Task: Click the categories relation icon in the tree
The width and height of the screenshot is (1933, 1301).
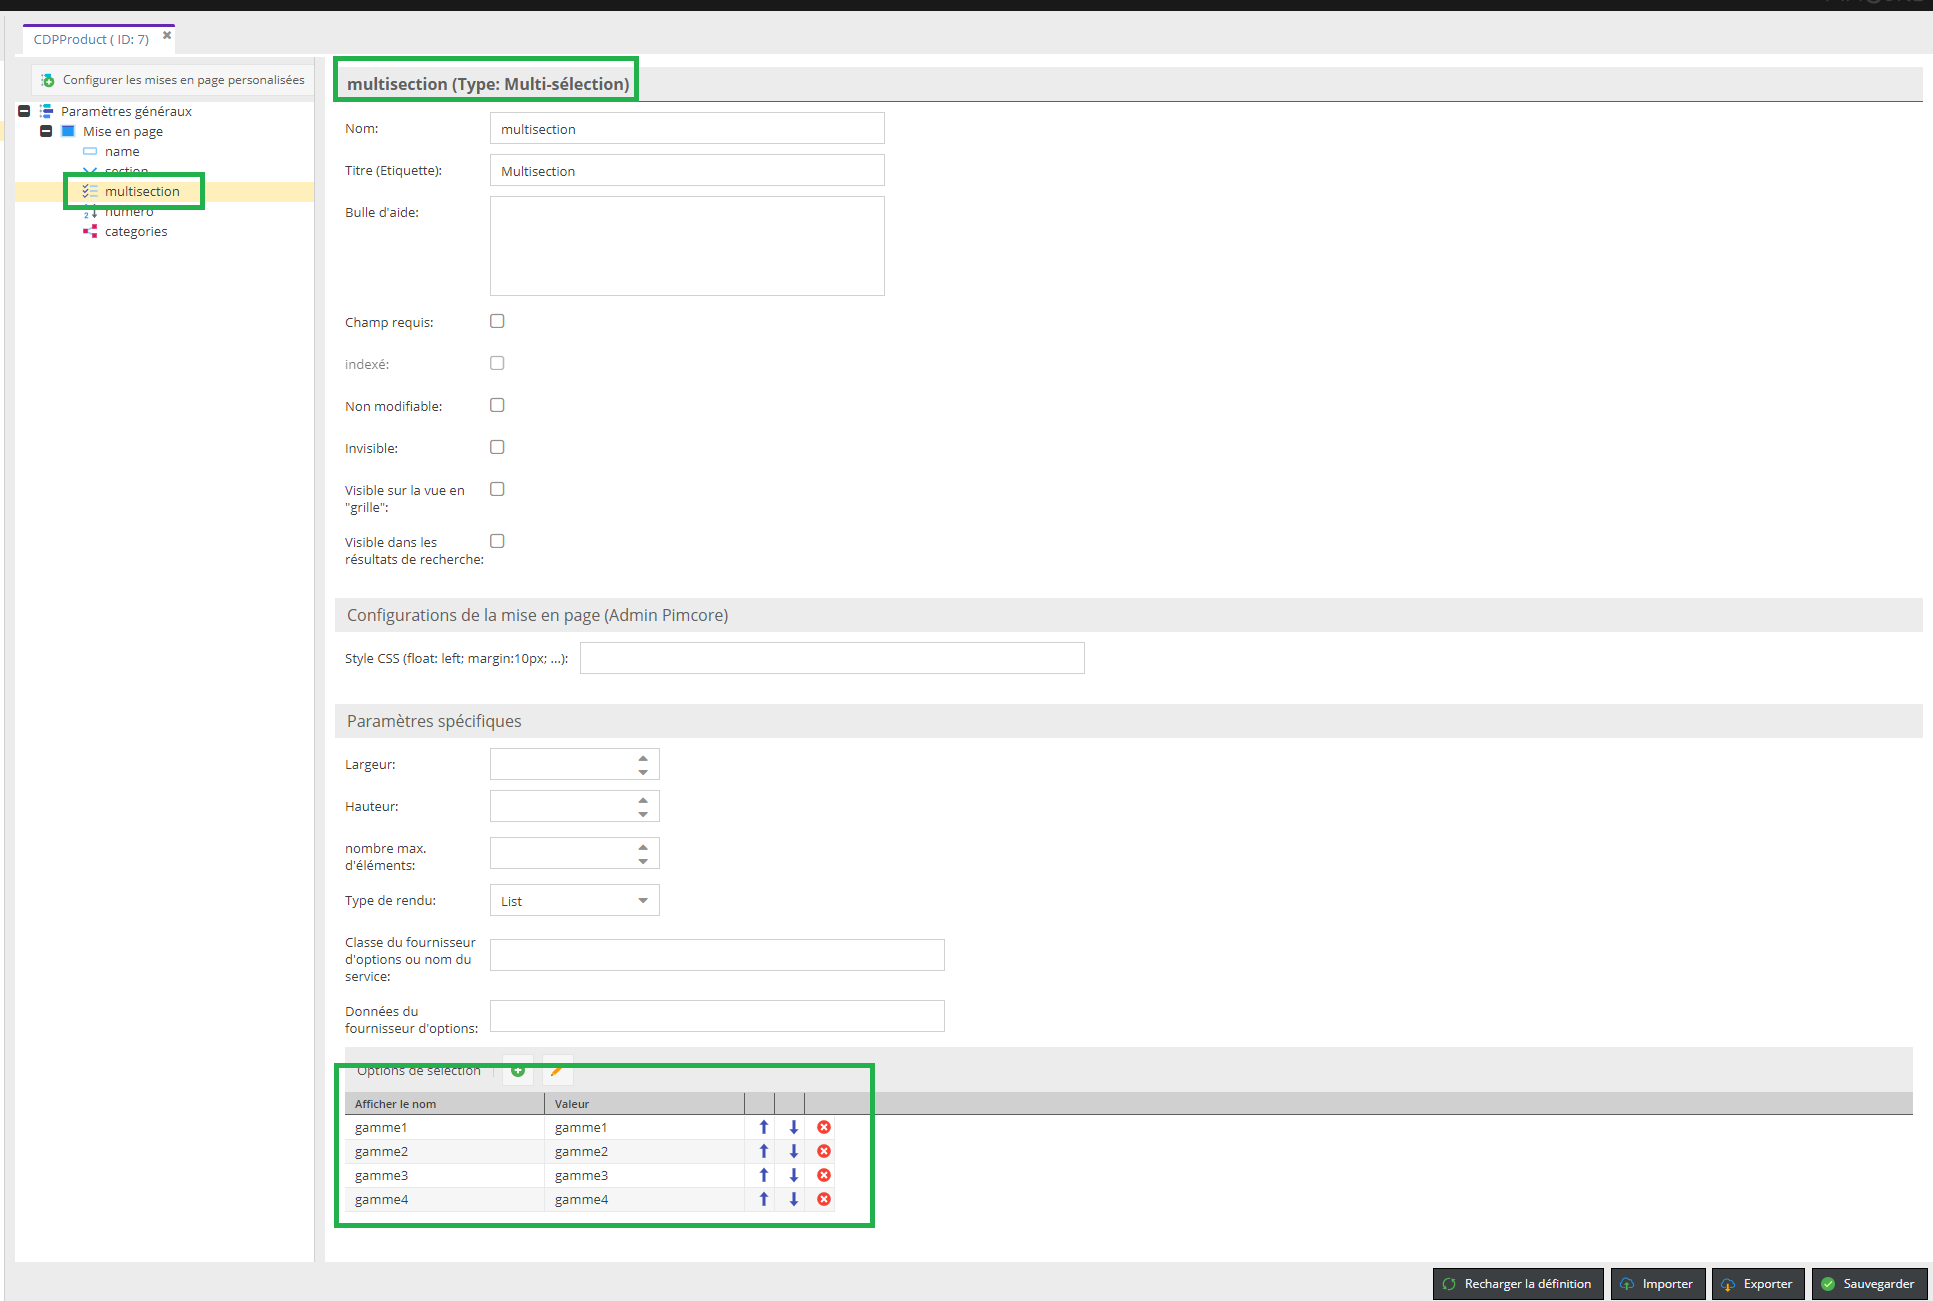Action: (x=90, y=231)
